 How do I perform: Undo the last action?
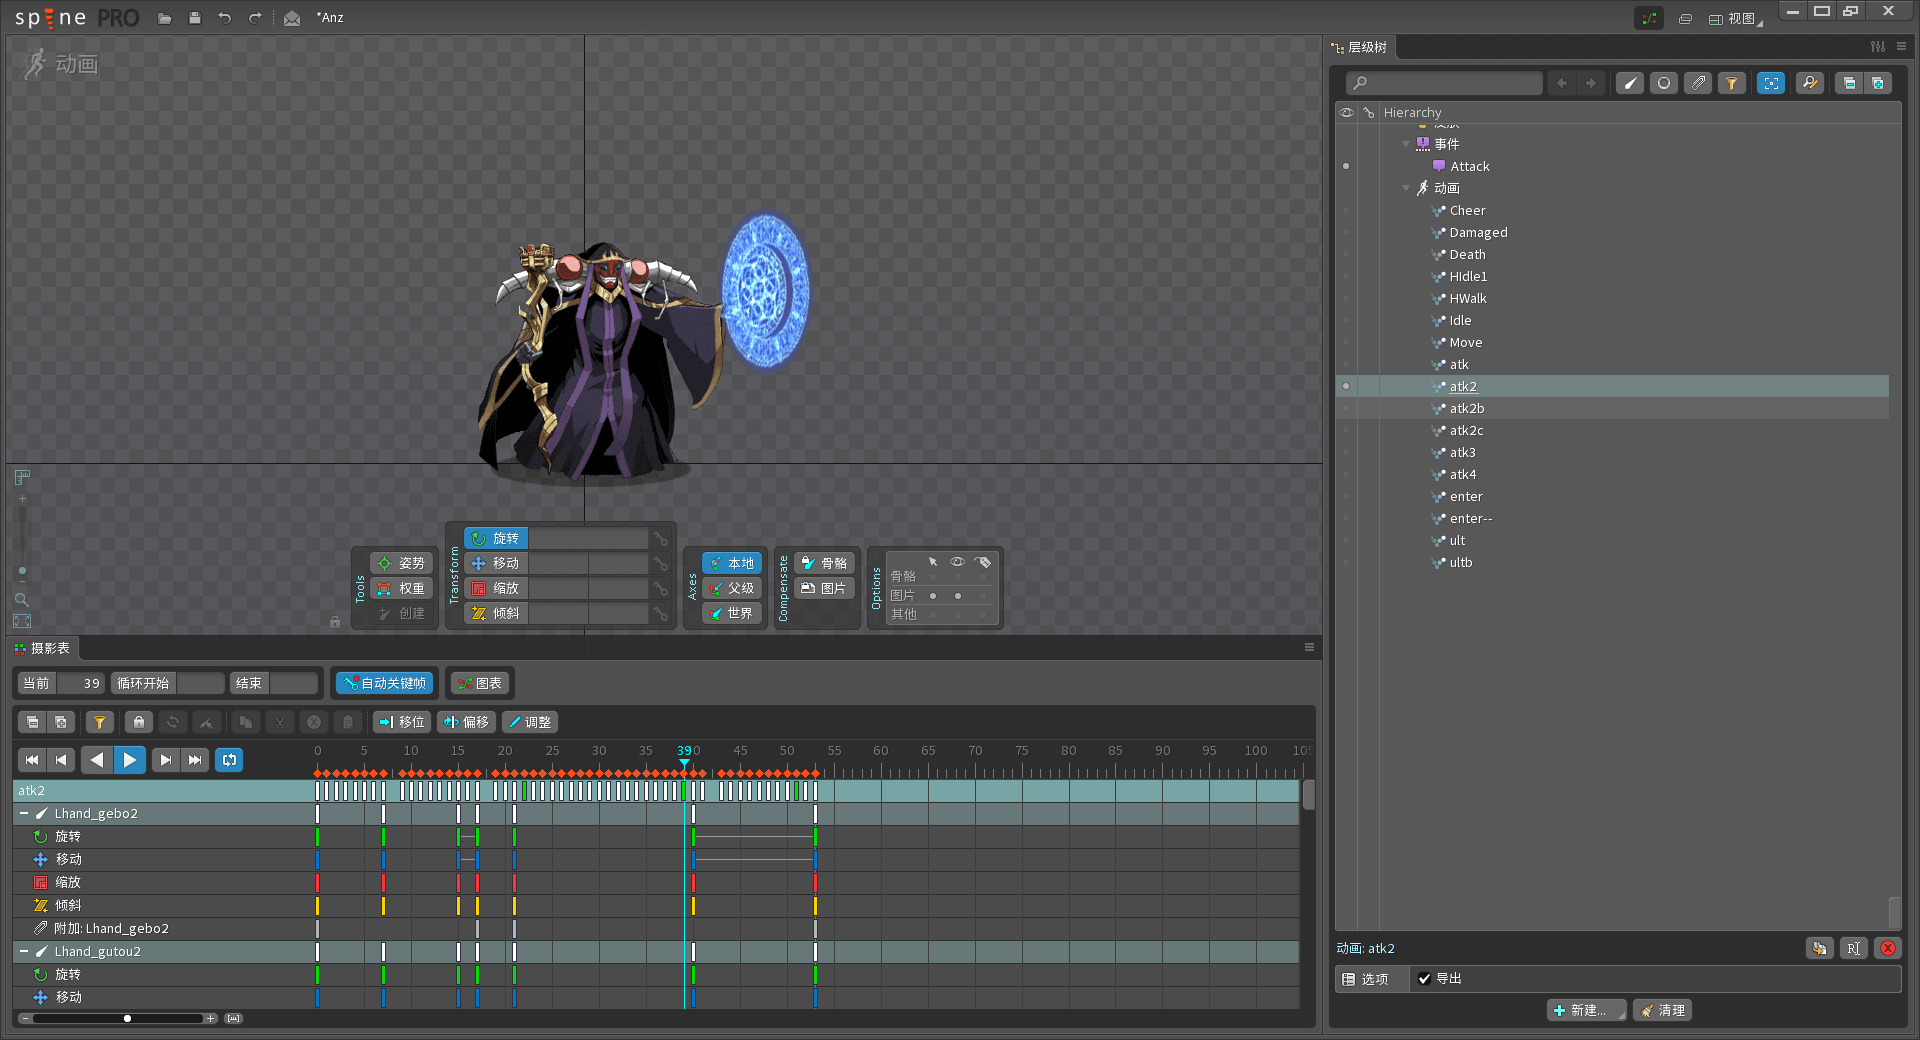click(225, 18)
